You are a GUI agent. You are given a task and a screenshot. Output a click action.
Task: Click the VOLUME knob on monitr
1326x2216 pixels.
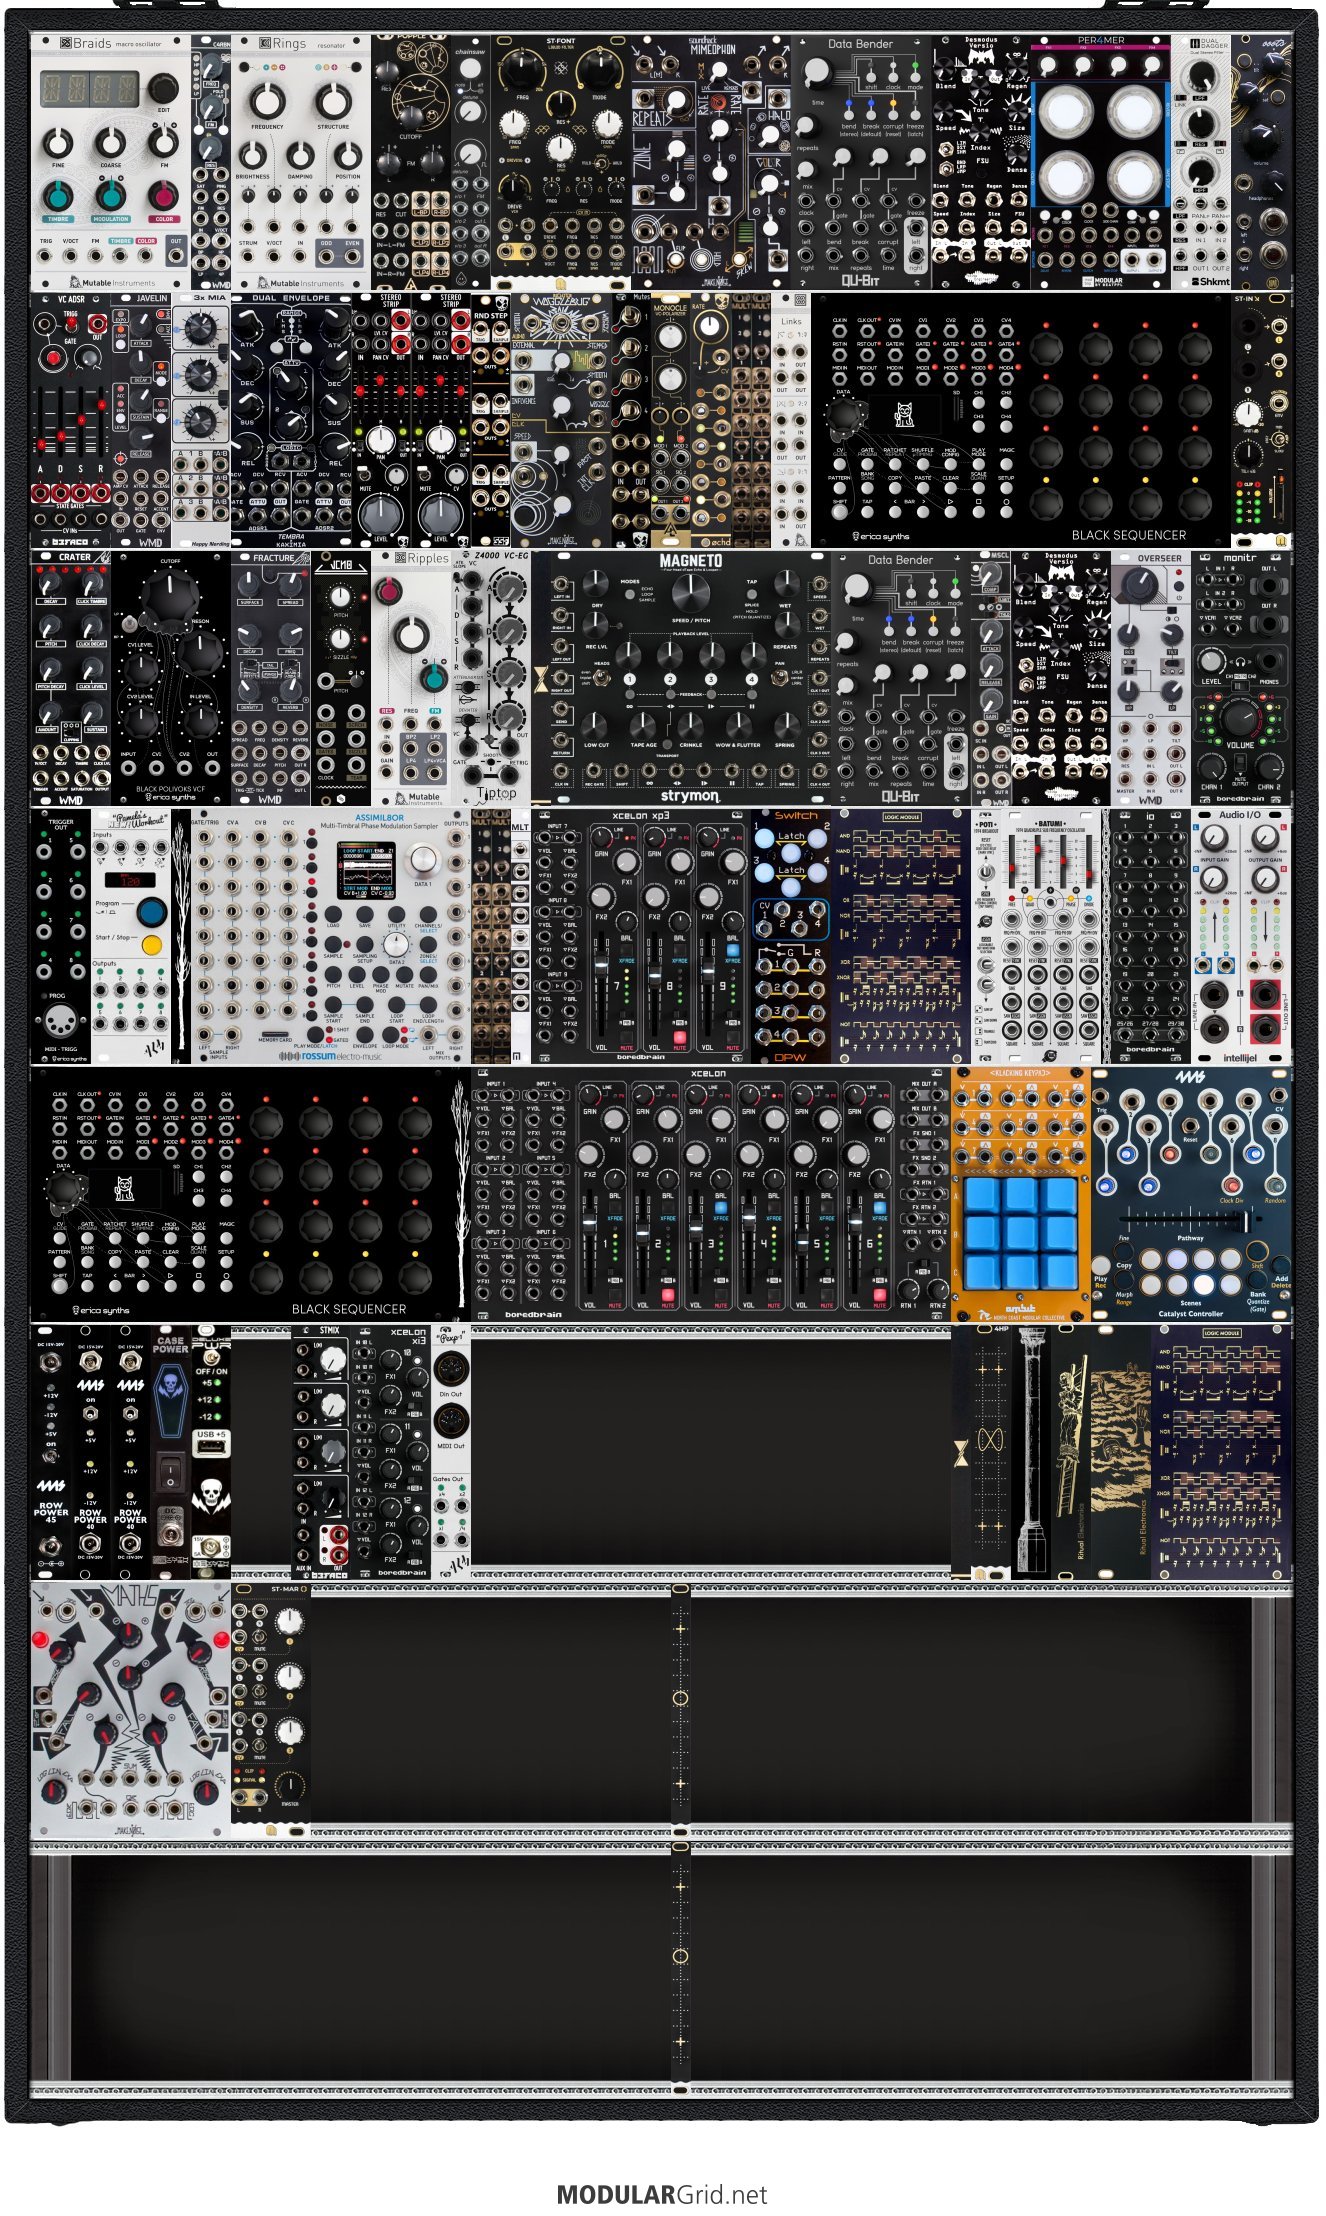(x=1240, y=715)
